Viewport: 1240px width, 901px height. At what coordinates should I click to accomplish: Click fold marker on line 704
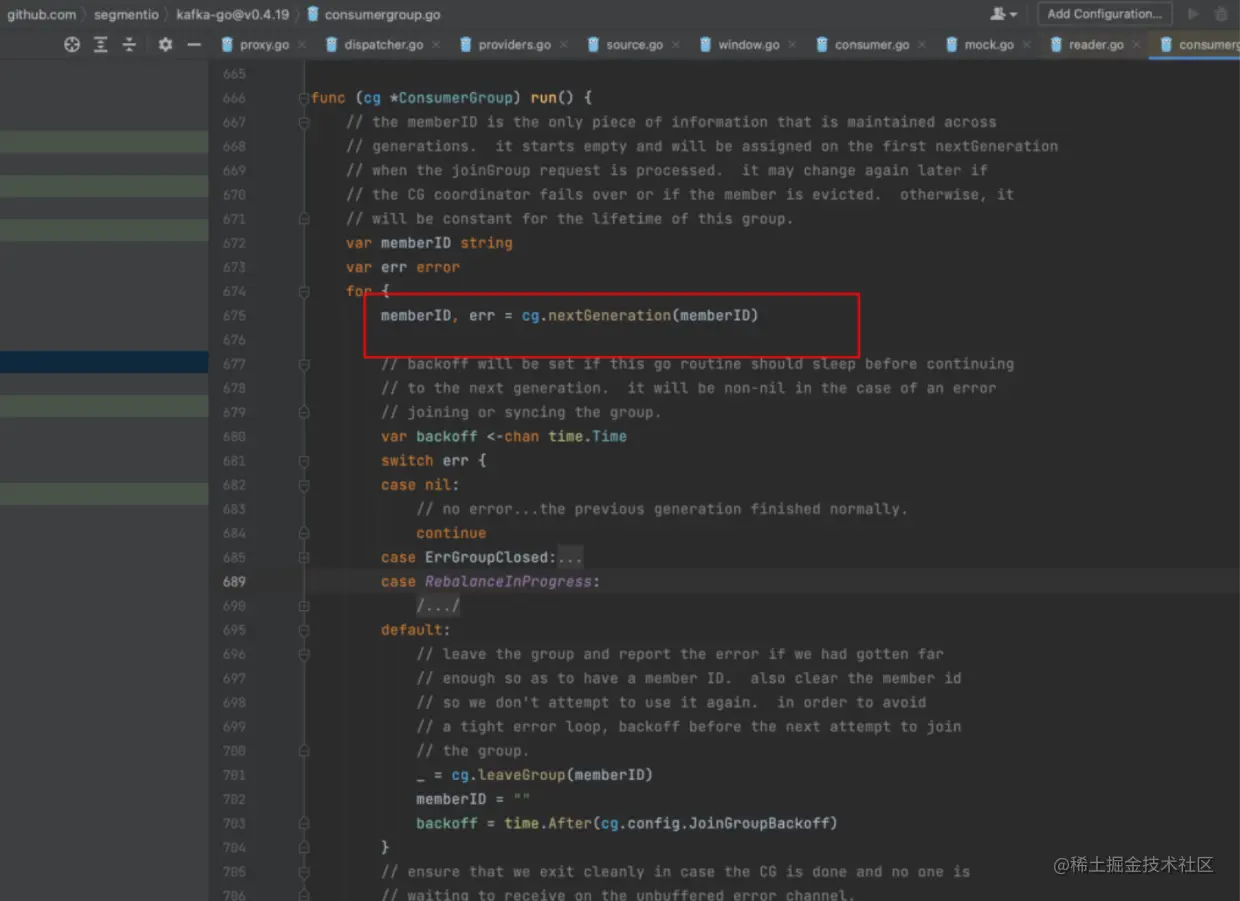304,847
